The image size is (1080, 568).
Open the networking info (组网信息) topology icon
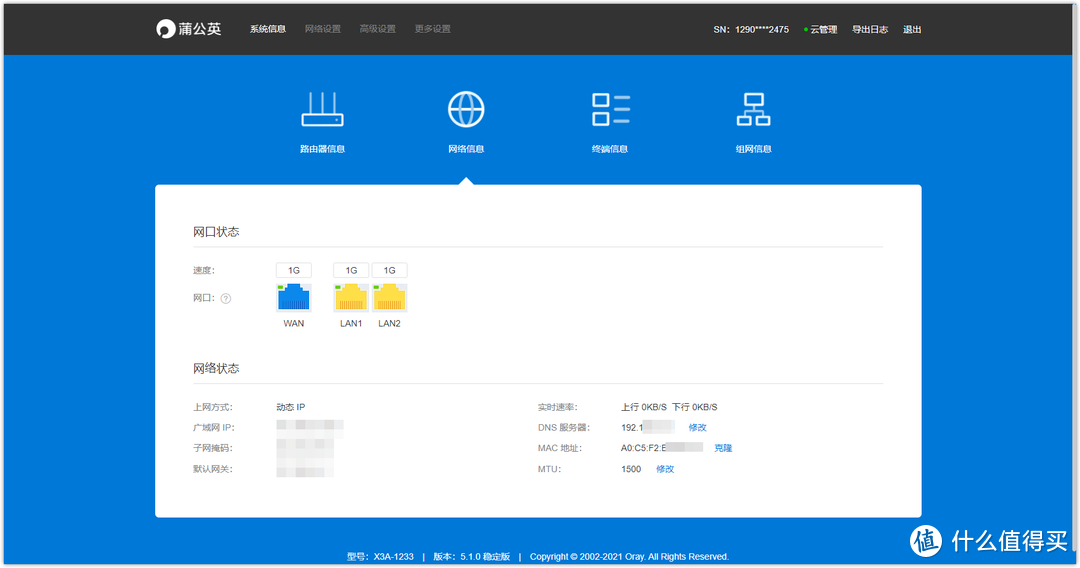coord(753,110)
